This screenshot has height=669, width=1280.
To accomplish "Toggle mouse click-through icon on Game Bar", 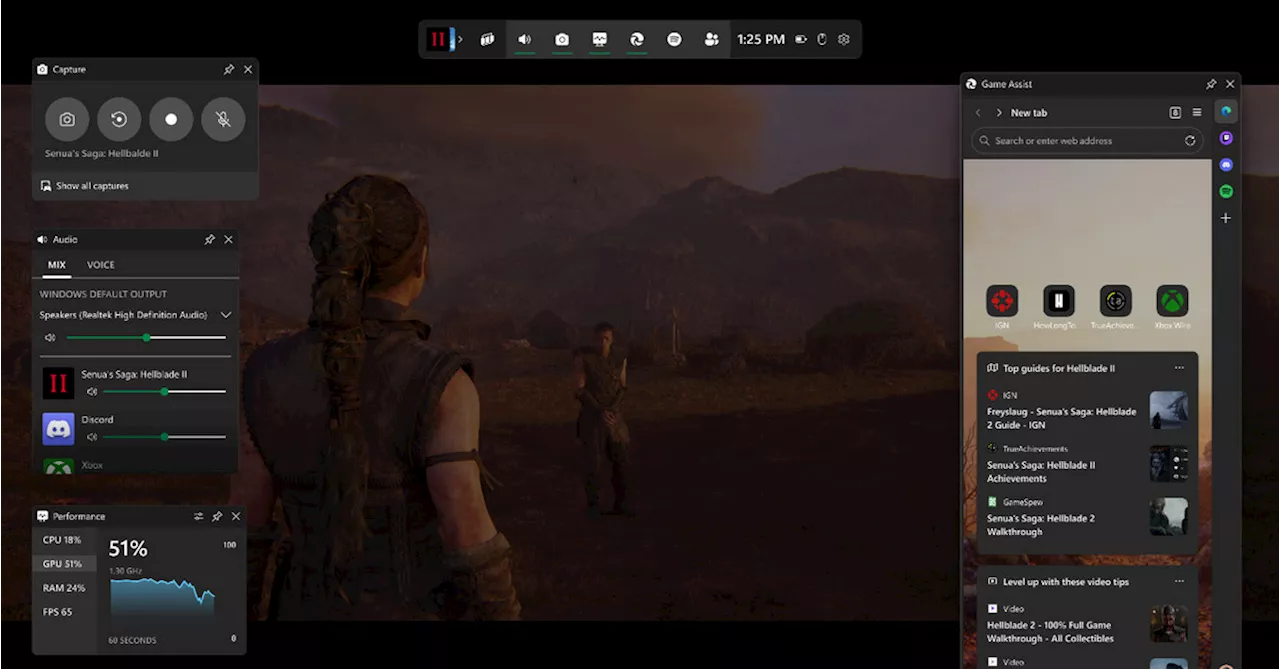I will [822, 39].
